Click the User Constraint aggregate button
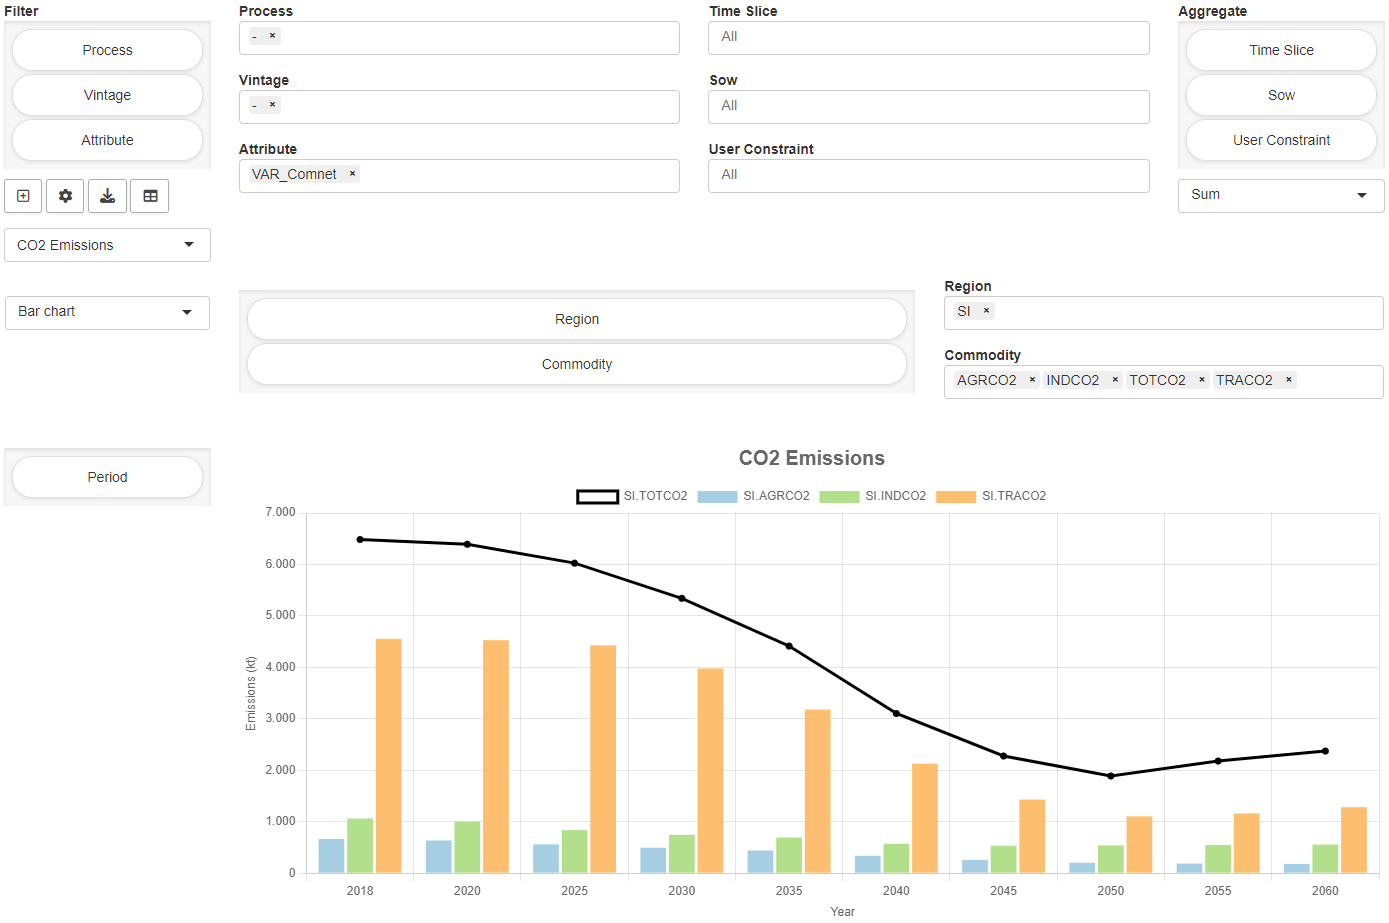Image resolution: width=1389 pixels, height=923 pixels. [x=1281, y=140]
